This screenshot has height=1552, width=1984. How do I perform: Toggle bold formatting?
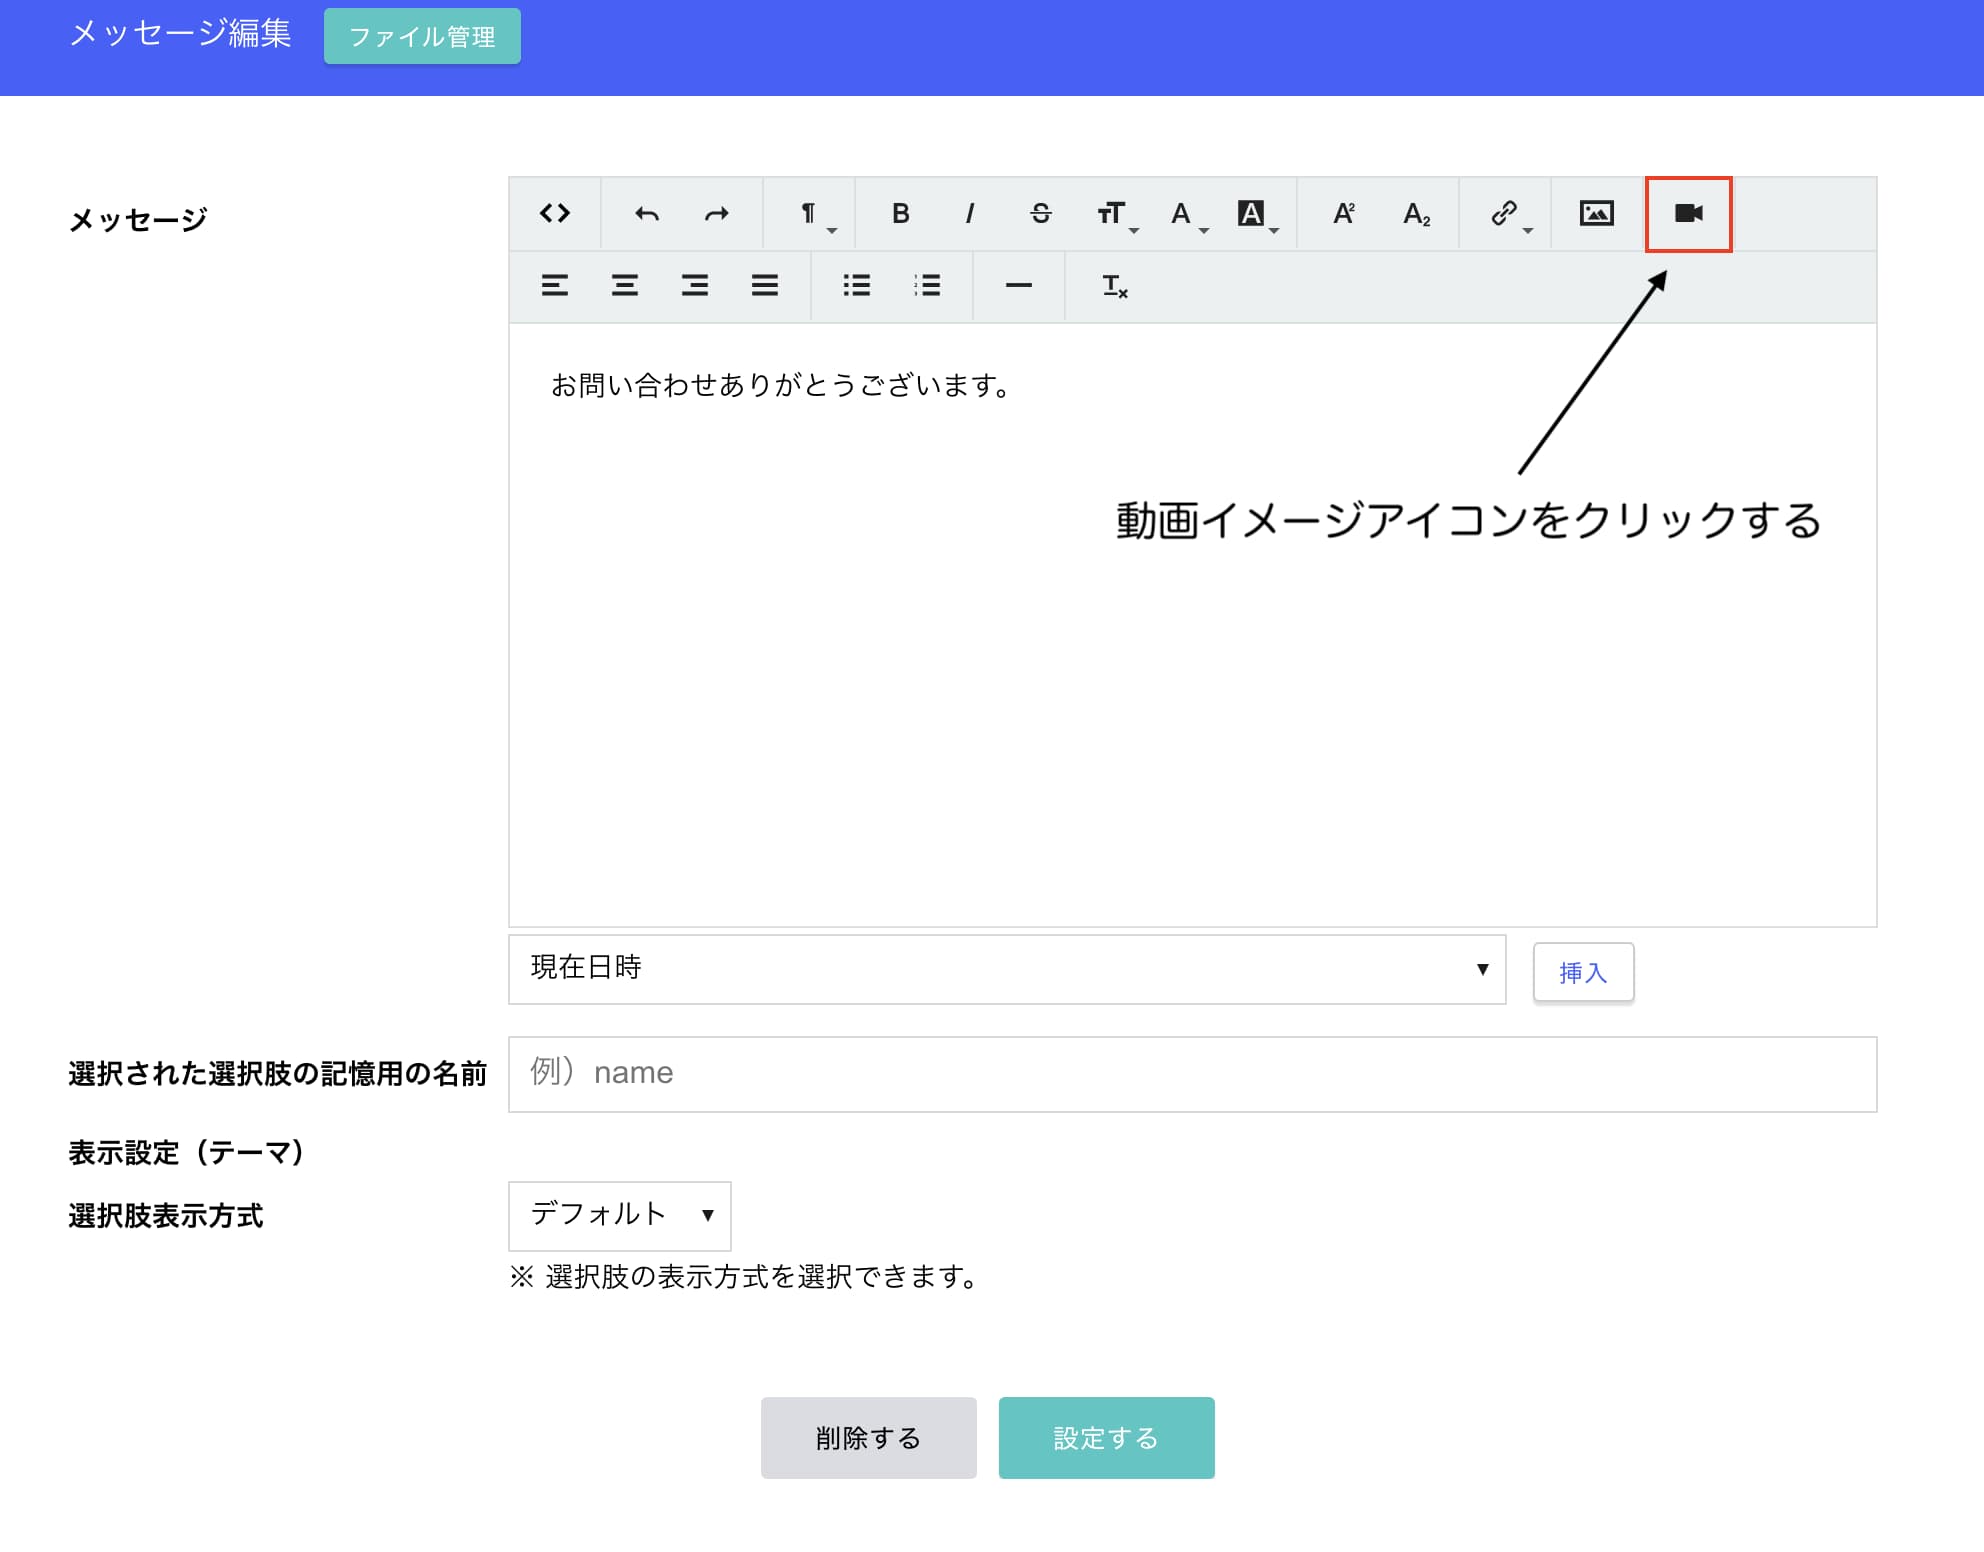(x=901, y=213)
